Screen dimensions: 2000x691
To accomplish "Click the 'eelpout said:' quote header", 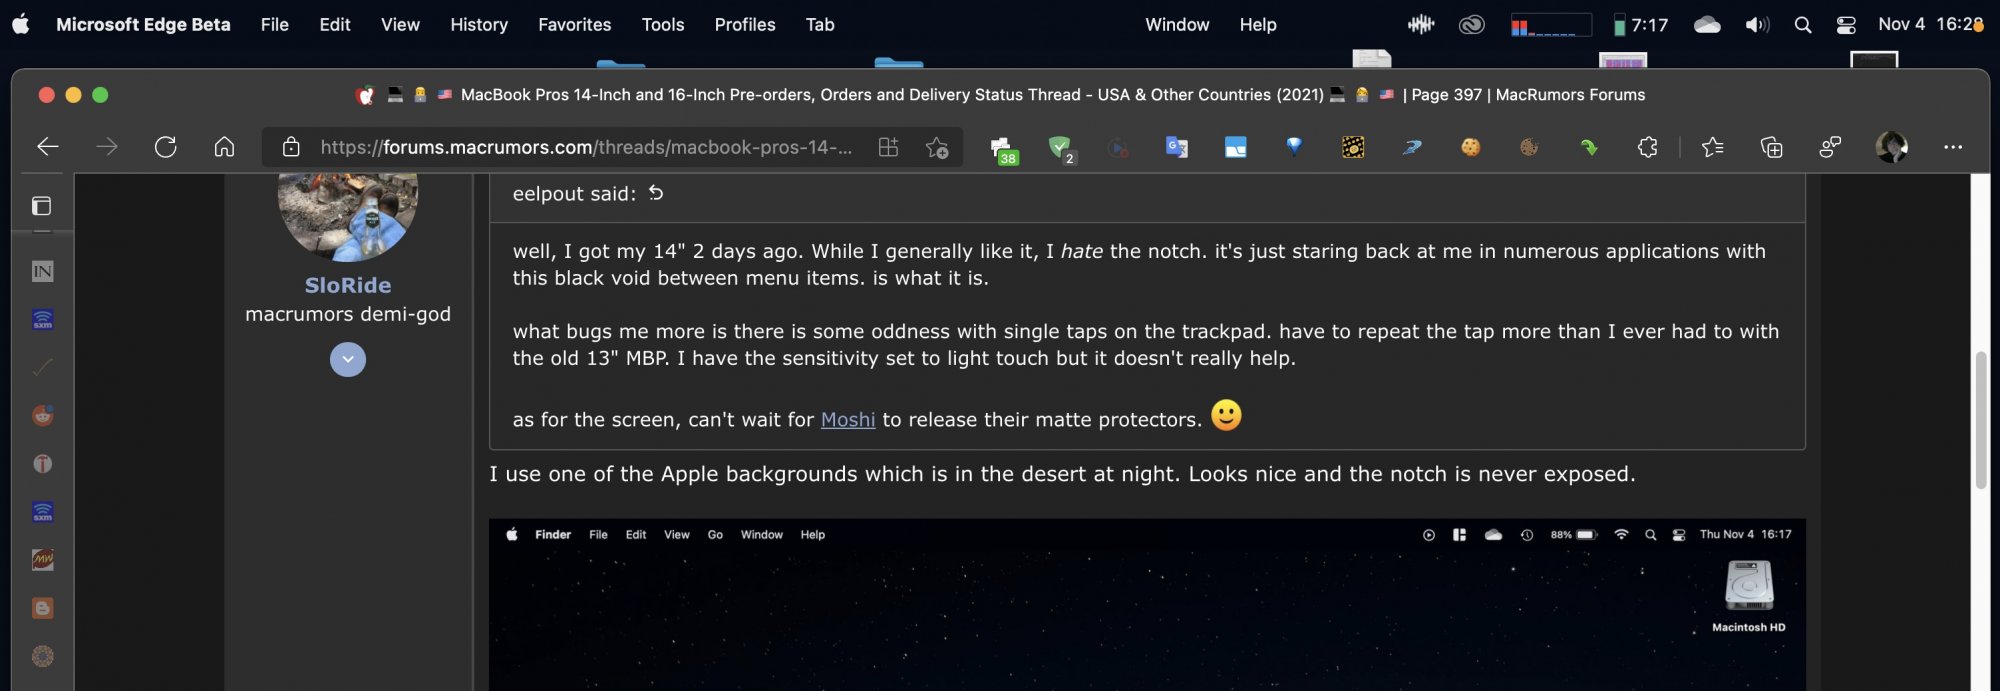I will pos(574,194).
